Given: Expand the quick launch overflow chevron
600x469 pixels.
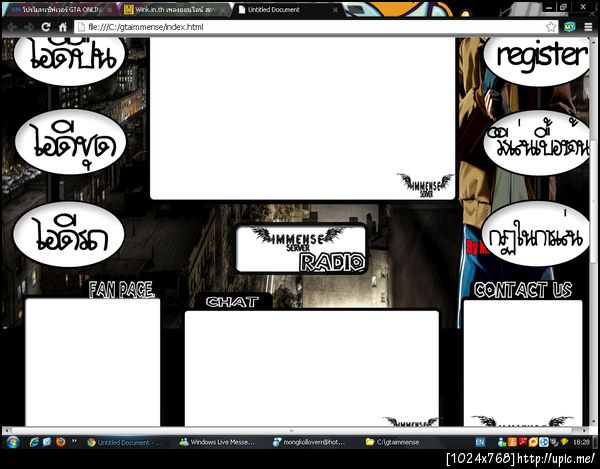Looking at the screenshot, I should click(74, 441).
